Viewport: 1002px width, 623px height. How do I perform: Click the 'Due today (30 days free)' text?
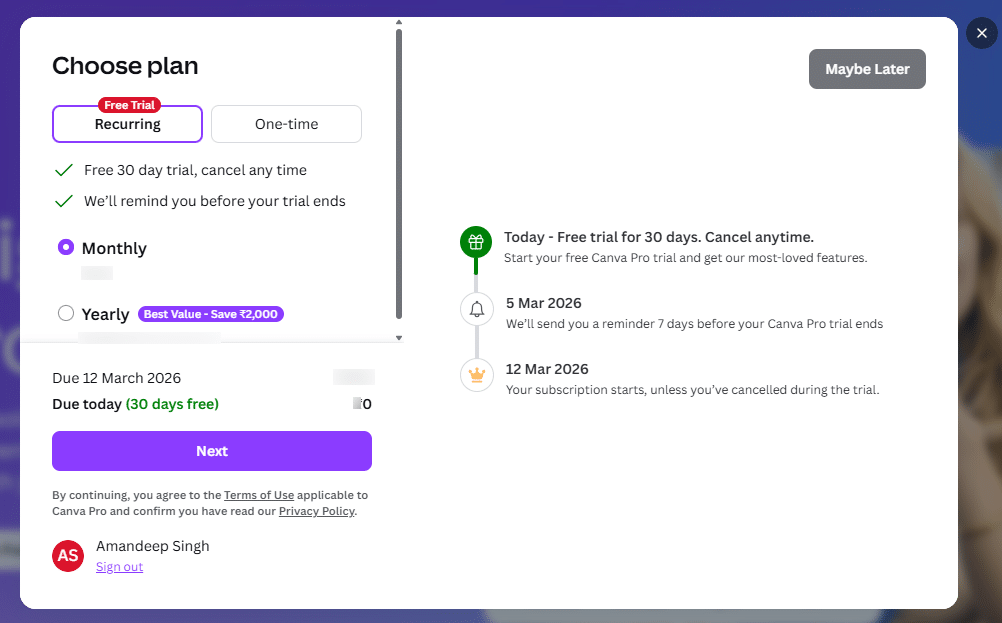tap(135, 404)
